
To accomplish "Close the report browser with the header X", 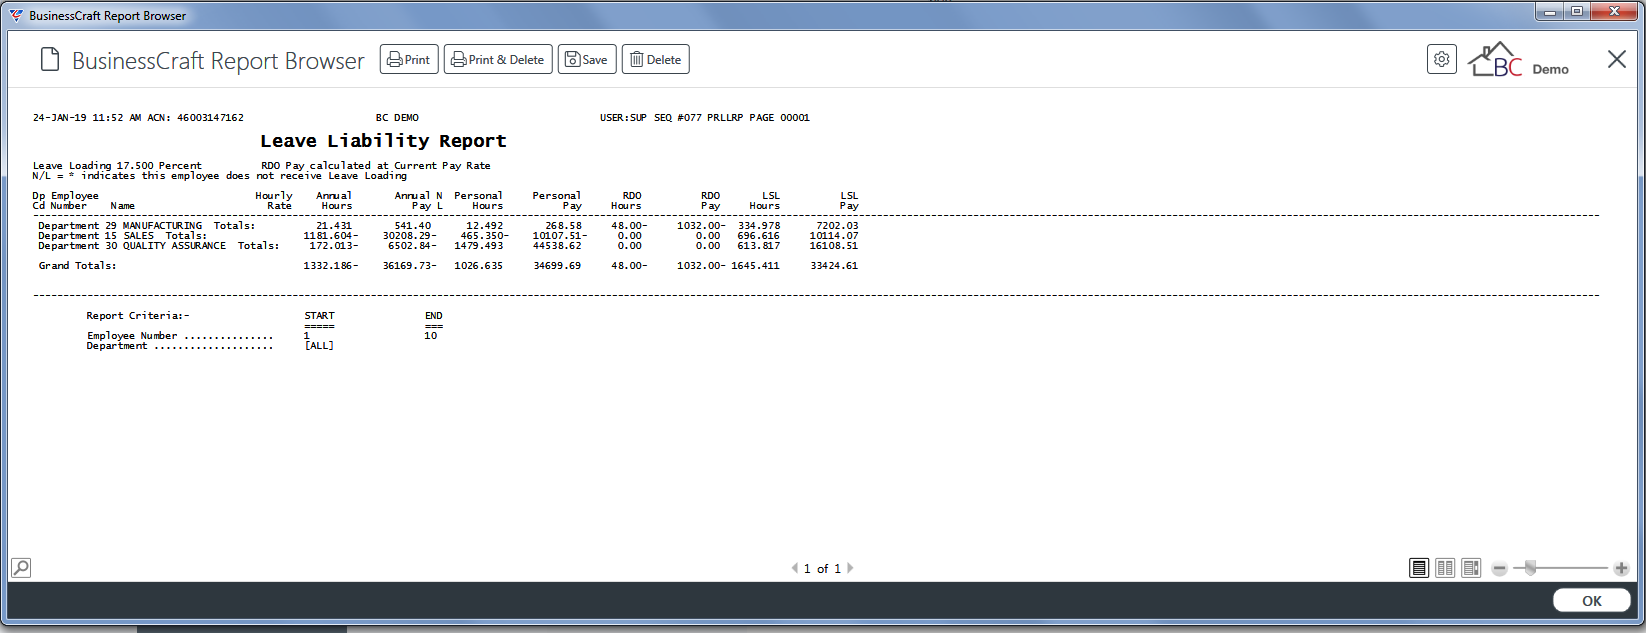I will pyautogui.click(x=1616, y=59).
